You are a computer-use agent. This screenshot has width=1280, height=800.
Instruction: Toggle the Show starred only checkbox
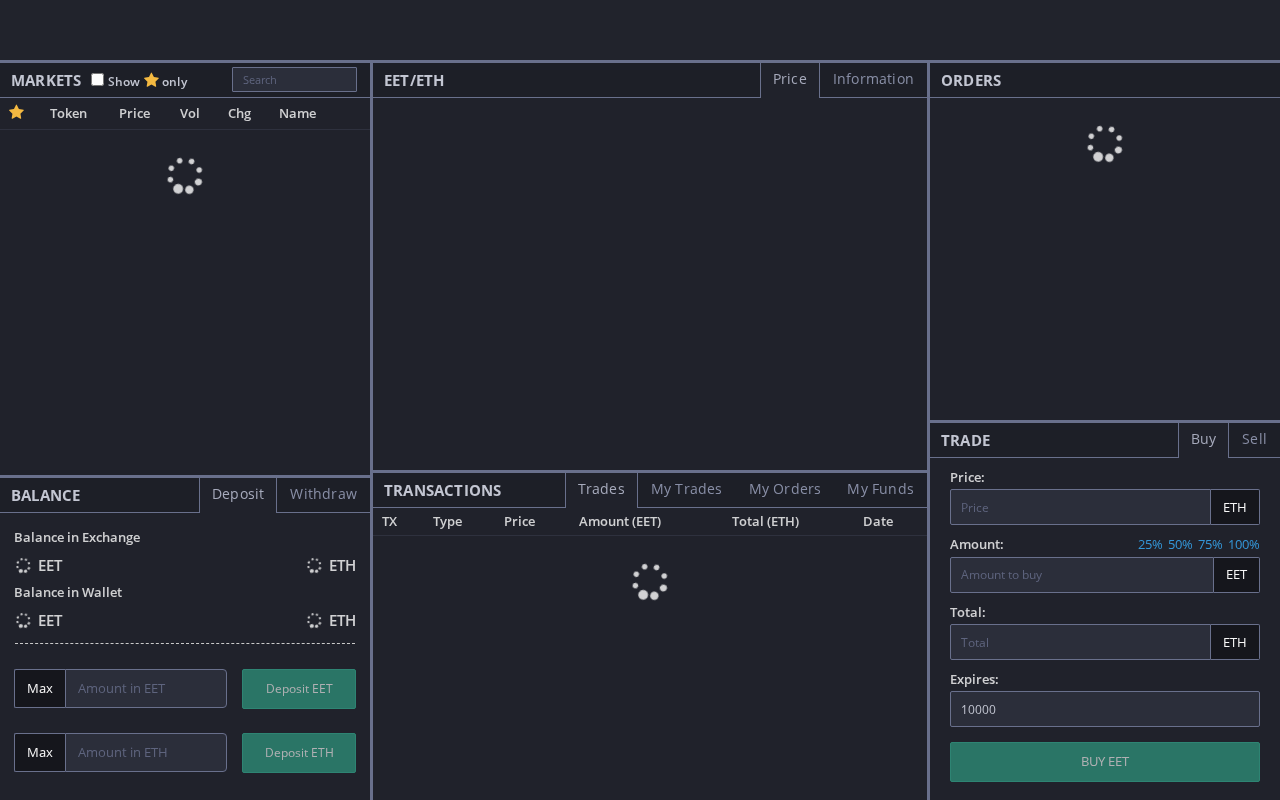click(x=97, y=80)
